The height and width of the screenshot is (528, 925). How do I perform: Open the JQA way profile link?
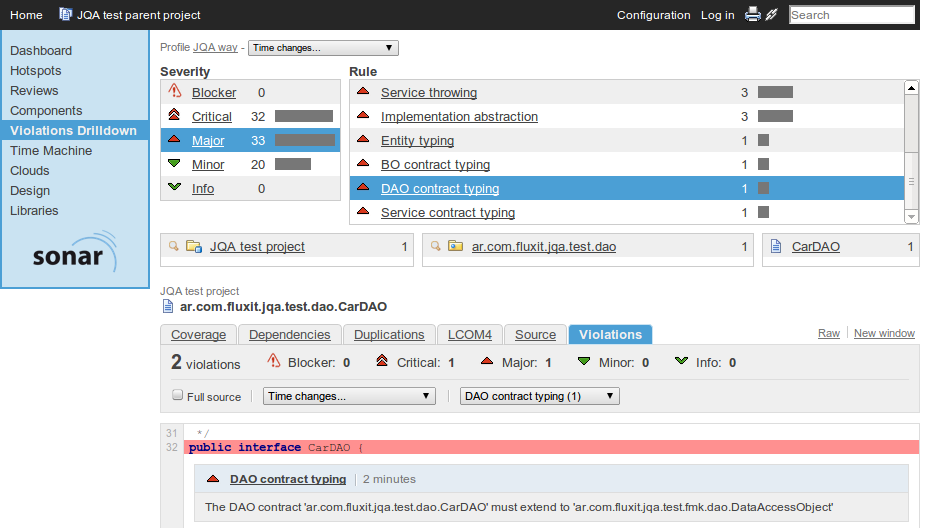pos(215,47)
